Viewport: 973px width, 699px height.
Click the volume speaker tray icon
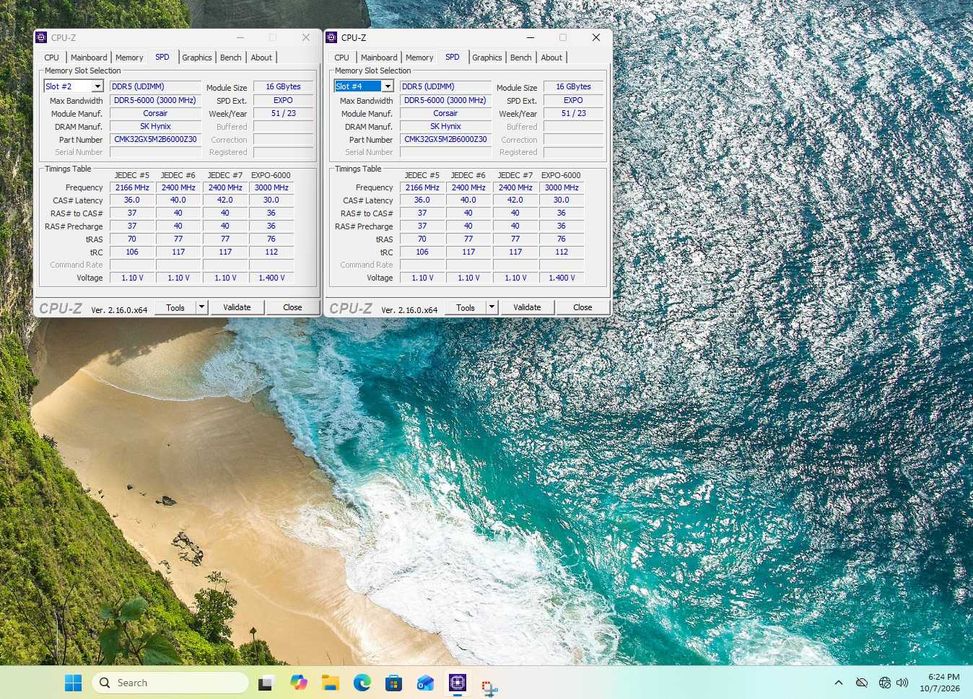point(902,683)
